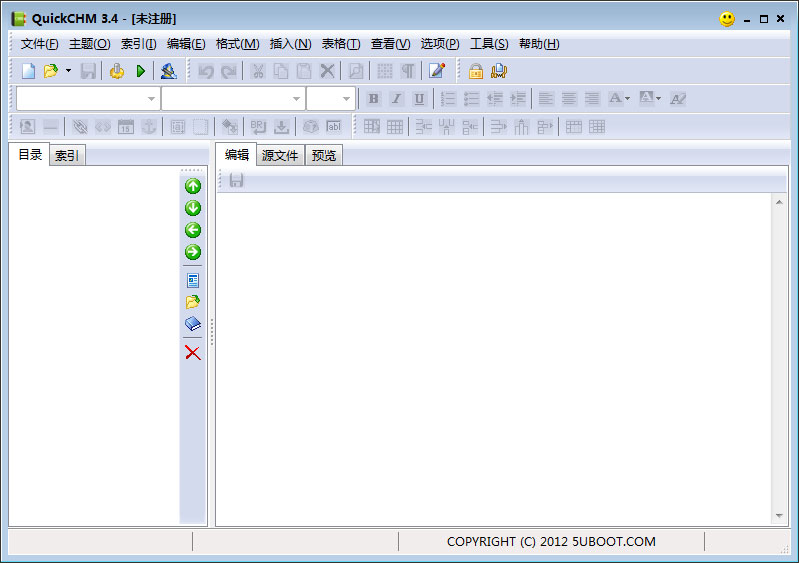
Task: Open the 工具(S) menu
Action: click(489, 44)
